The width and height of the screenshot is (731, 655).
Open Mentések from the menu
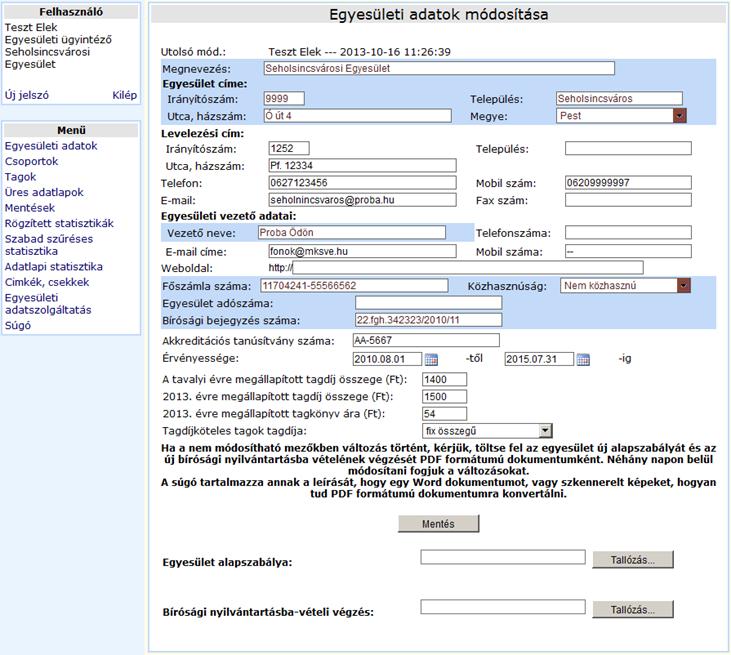29,207
